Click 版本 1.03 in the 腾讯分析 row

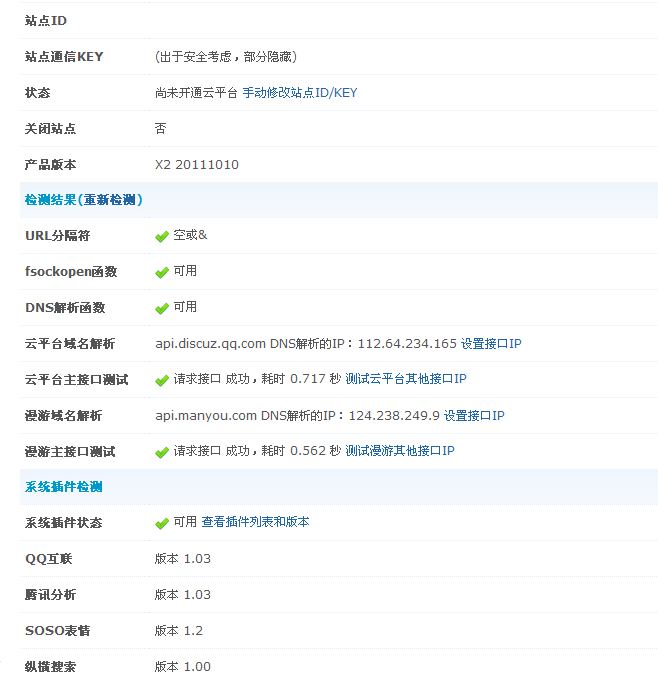183,595
